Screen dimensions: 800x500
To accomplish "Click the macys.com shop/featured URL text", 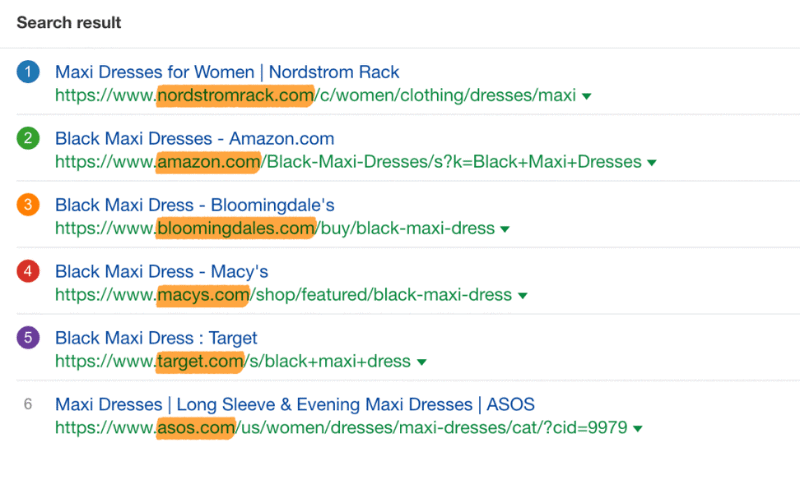I will point(283,294).
